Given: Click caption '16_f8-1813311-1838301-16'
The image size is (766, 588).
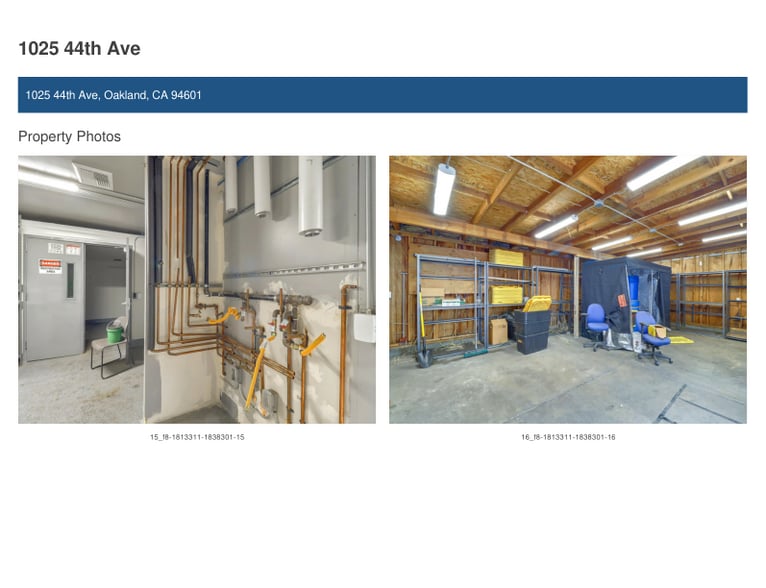Looking at the screenshot, I should coord(568,437).
